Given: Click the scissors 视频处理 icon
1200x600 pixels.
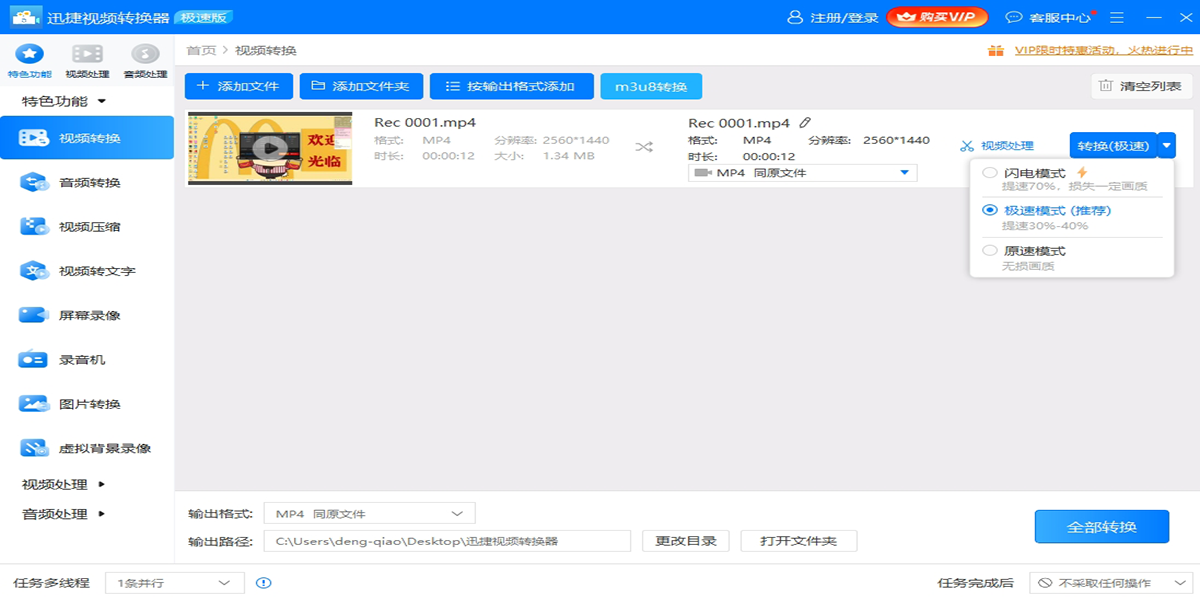Looking at the screenshot, I should pos(967,146).
